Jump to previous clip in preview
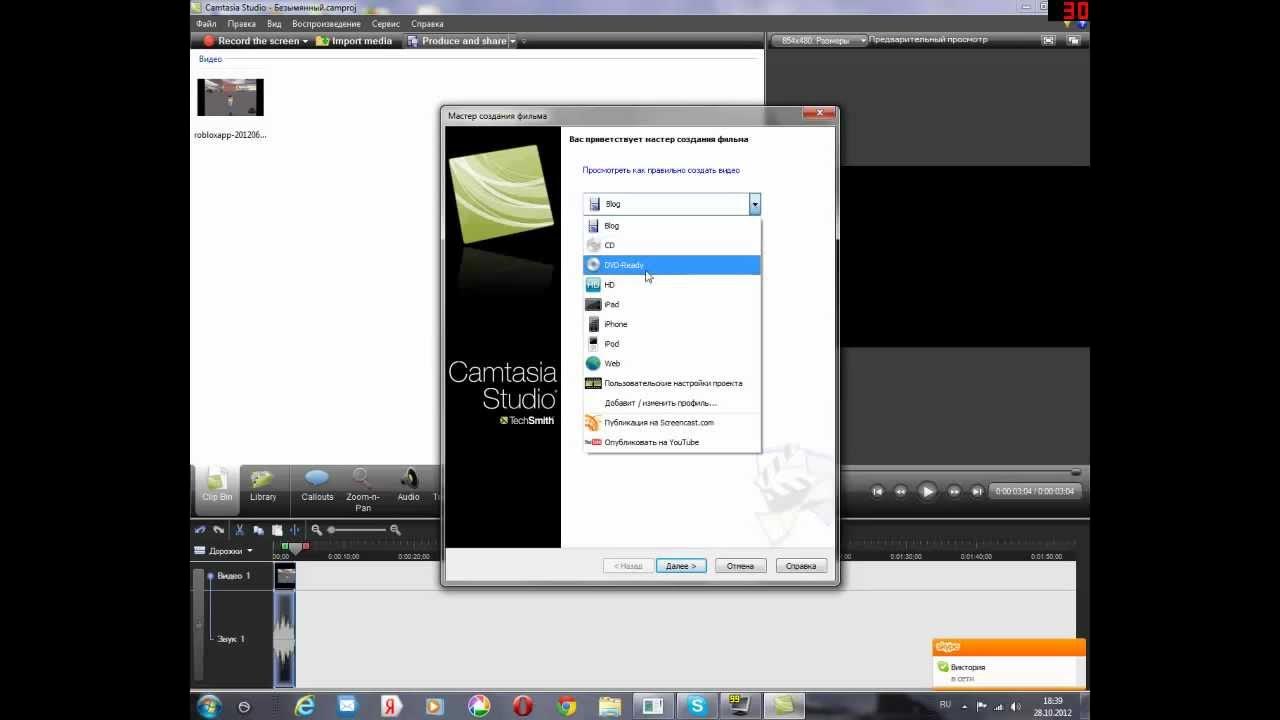Image resolution: width=1280 pixels, height=720 pixels. pos(877,491)
